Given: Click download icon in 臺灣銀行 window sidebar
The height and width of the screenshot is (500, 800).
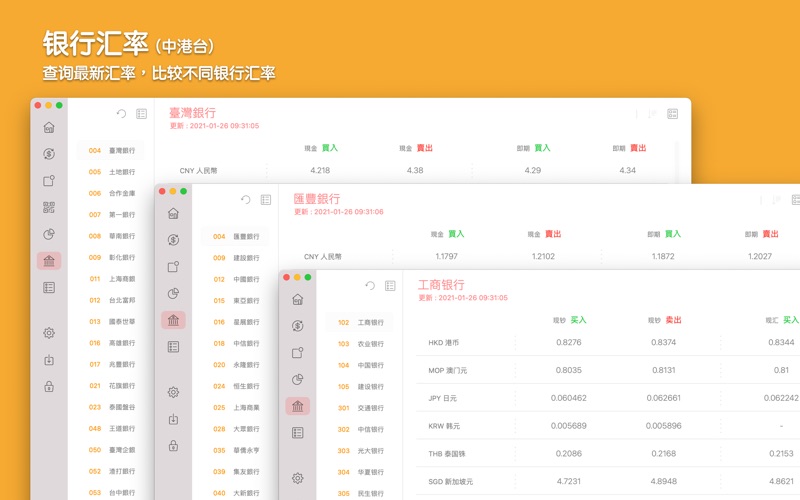Looking at the screenshot, I should coord(49,360).
